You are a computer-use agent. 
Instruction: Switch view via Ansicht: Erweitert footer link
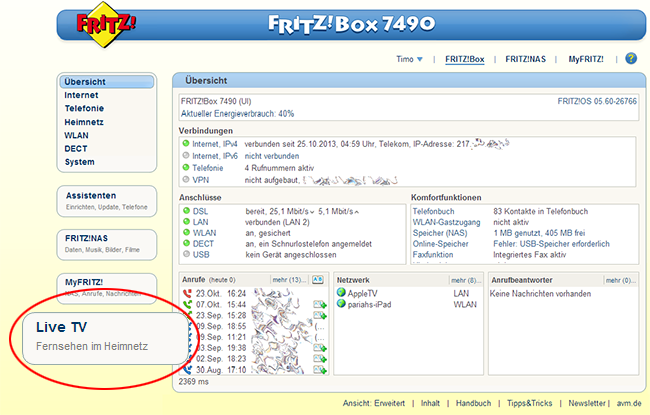click(374, 403)
